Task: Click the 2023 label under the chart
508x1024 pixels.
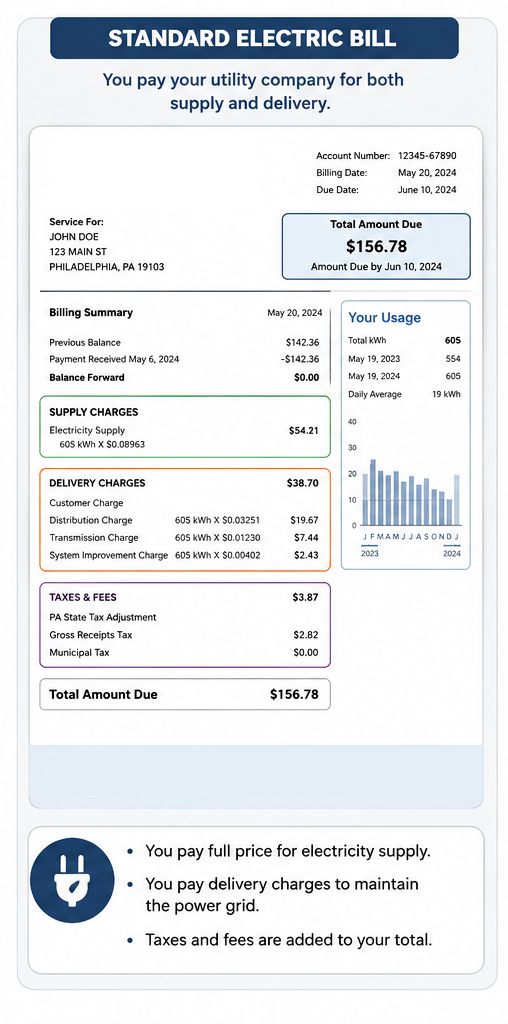Action: (x=370, y=553)
